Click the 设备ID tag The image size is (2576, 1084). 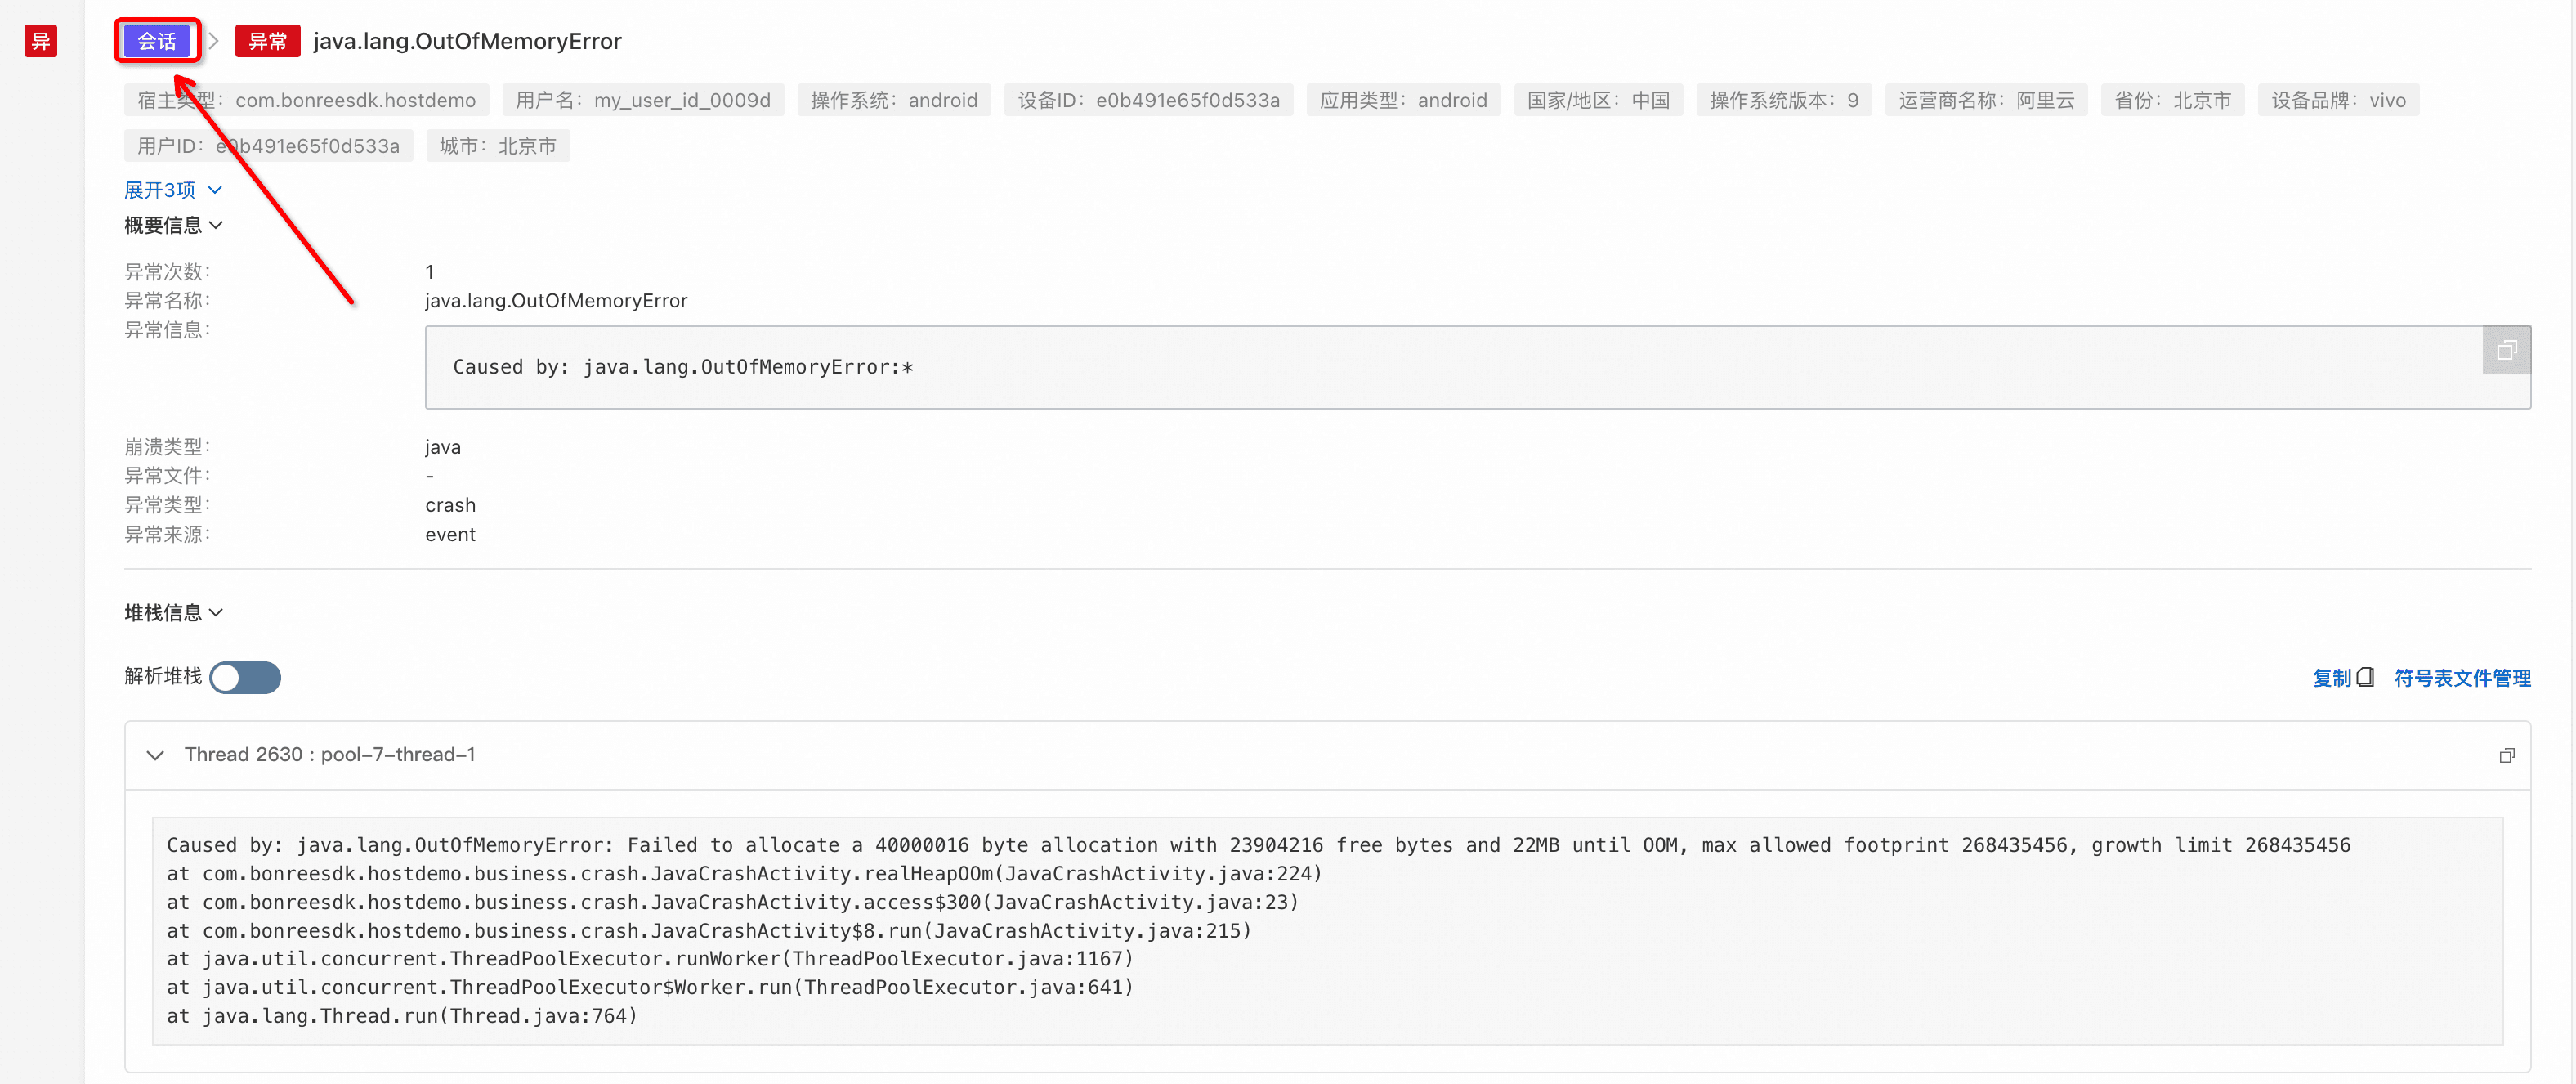[x=1148, y=100]
